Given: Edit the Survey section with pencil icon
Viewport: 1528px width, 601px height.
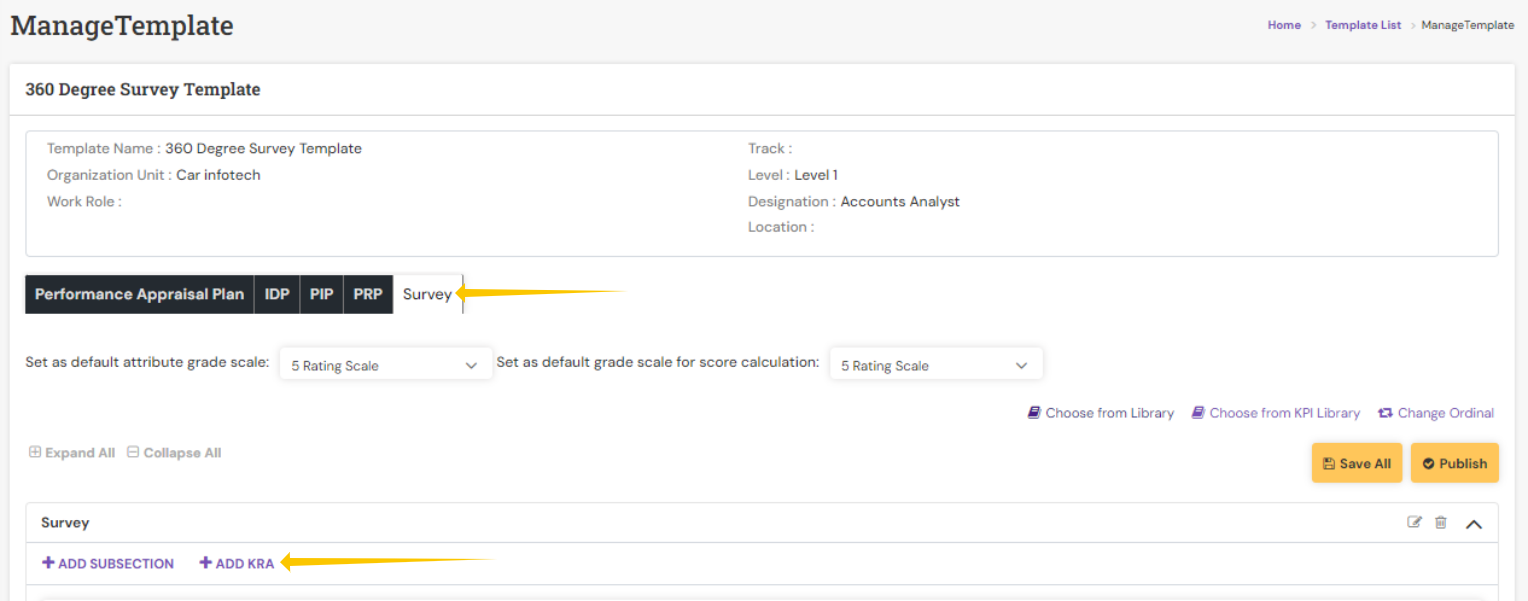Looking at the screenshot, I should [x=1414, y=522].
